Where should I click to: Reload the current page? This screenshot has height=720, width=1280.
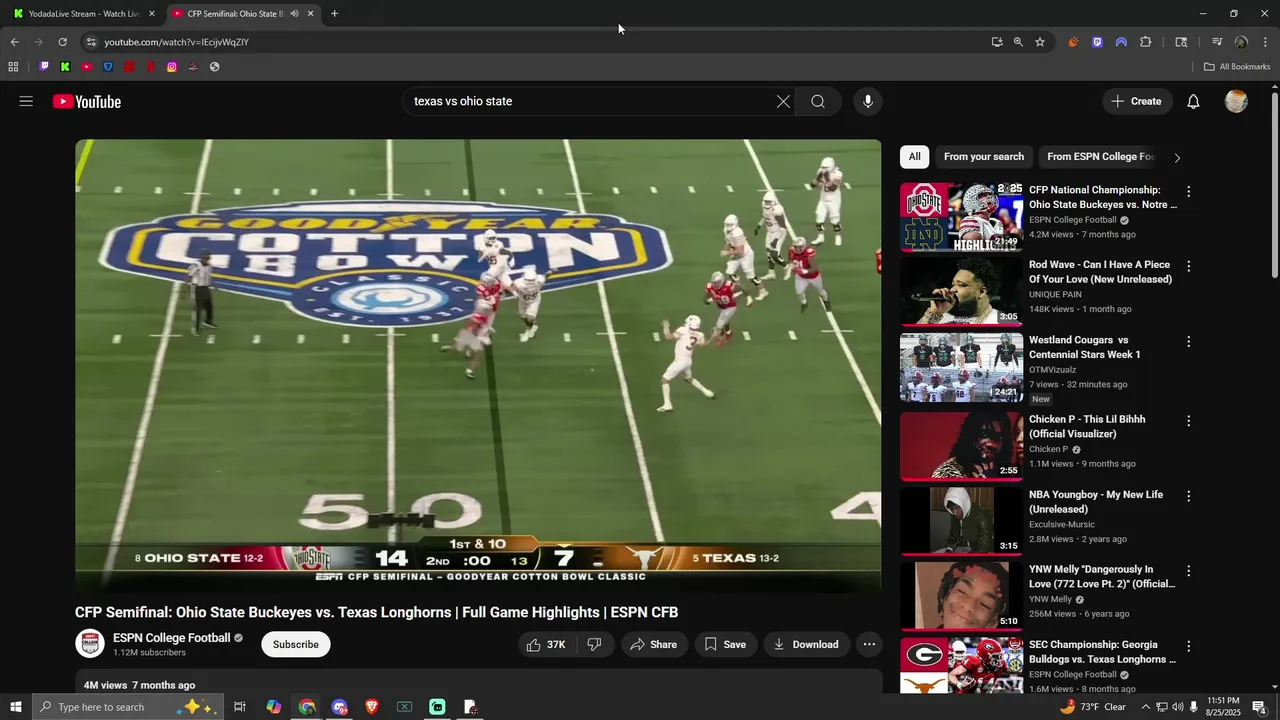(x=62, y=42)
